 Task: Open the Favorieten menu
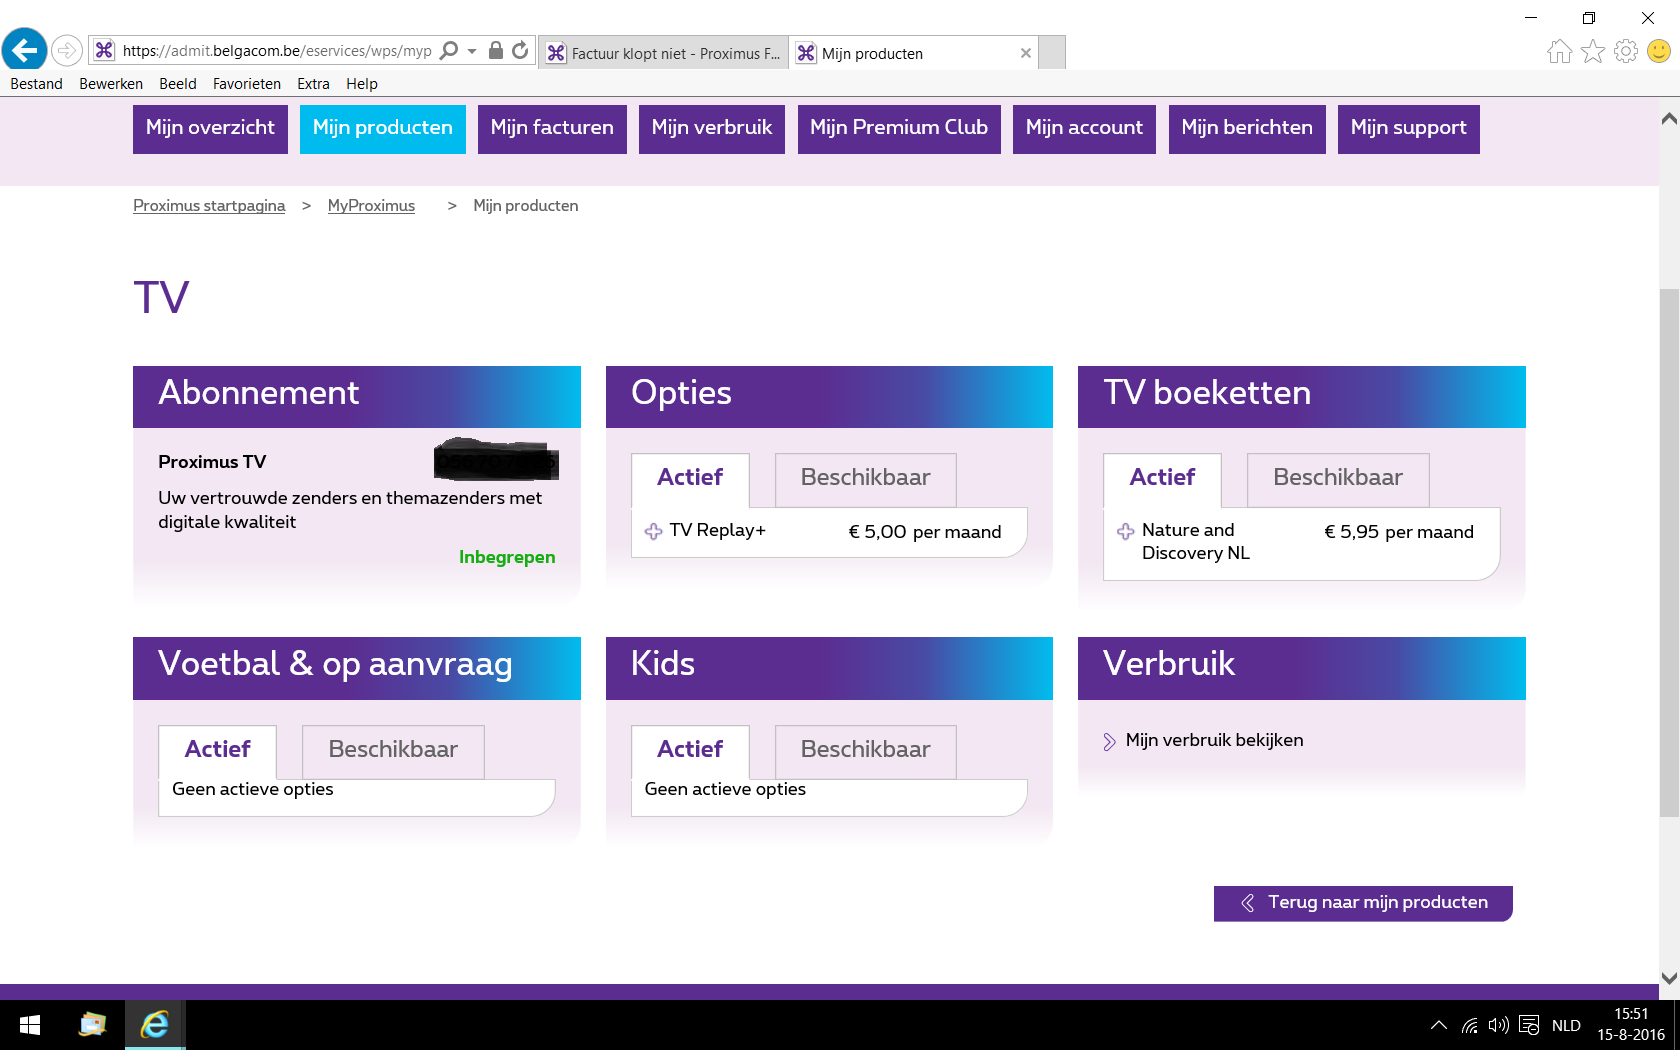pyautogui.click(x=247, y=84)
